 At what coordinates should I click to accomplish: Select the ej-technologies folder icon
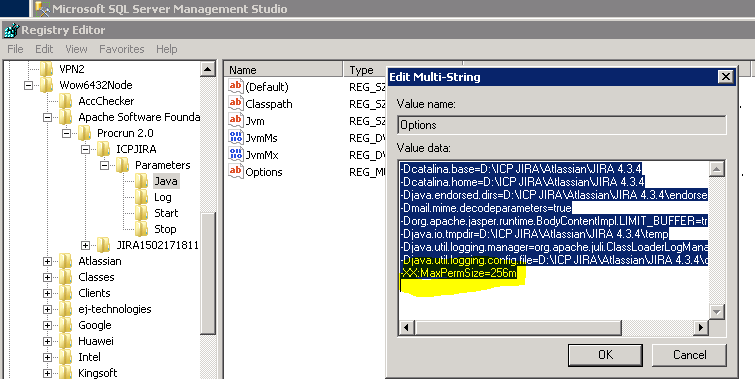pos(65,309)
